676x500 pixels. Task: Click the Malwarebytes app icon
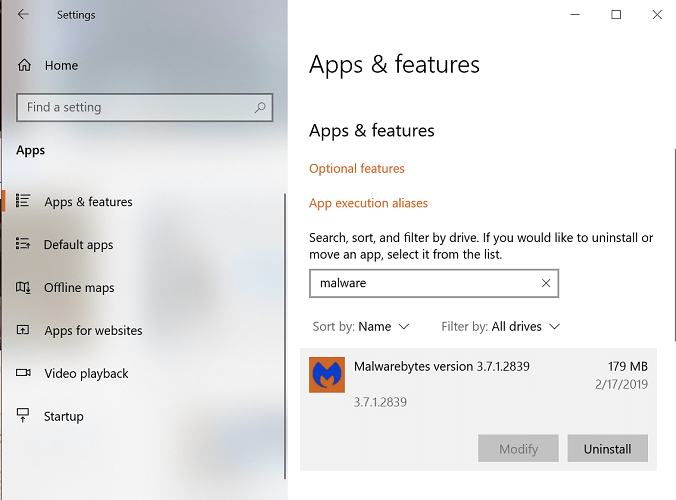tap(327, 375)
